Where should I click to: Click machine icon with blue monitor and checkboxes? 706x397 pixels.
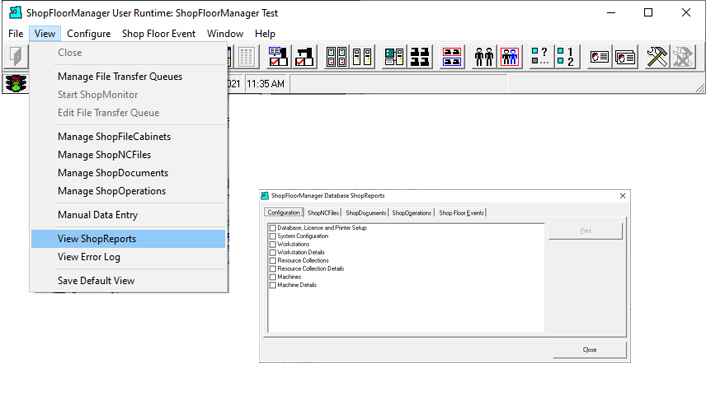tap(278, 57)
